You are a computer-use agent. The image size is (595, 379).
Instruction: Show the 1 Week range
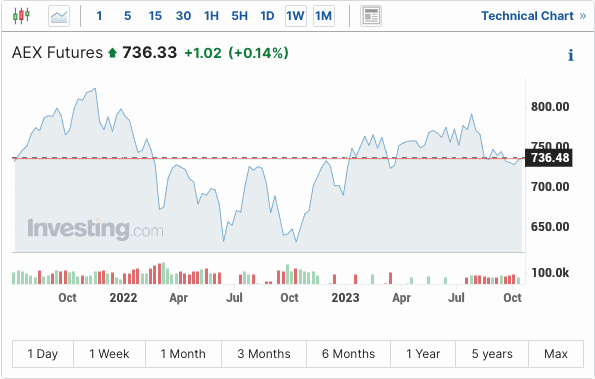pyautogui.click(x=109, y=354)
